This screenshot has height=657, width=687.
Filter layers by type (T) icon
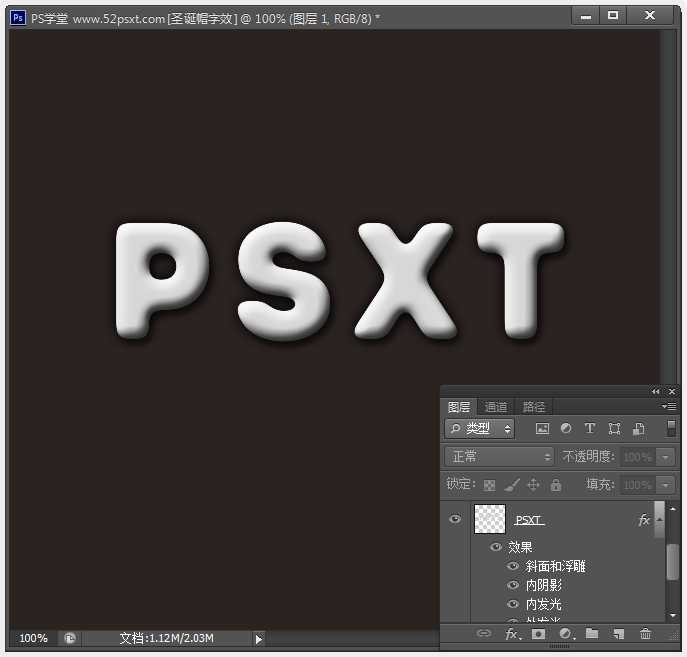[x=590, y=428]
